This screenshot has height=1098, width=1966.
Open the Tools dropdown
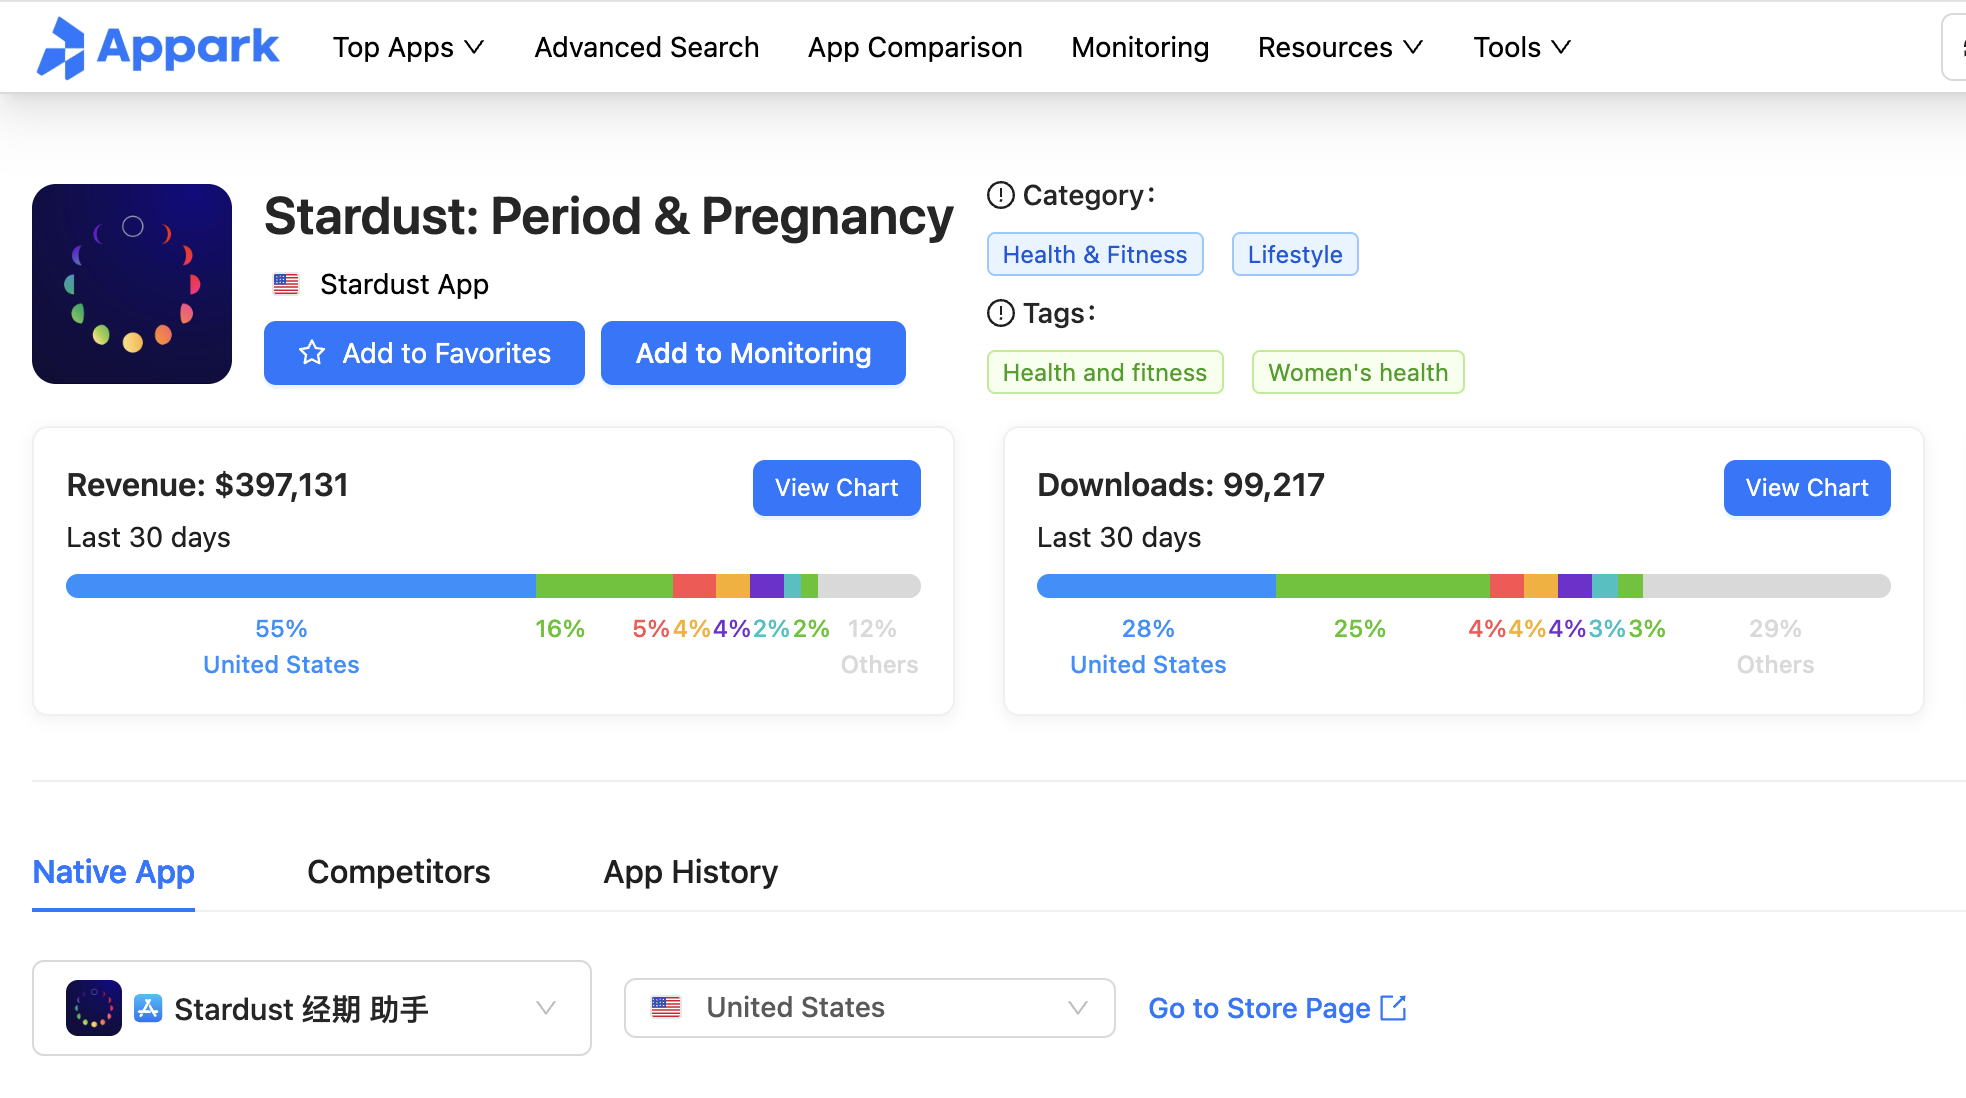coord(1521,47)
